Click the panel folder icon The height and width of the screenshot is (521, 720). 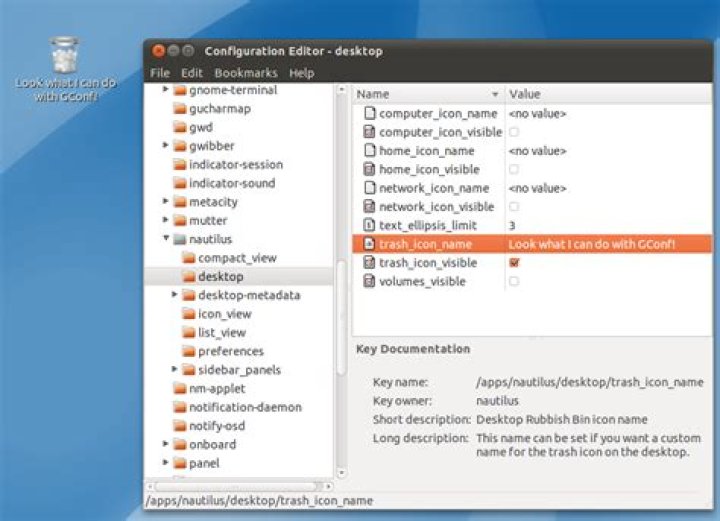[x=180, y=463]
